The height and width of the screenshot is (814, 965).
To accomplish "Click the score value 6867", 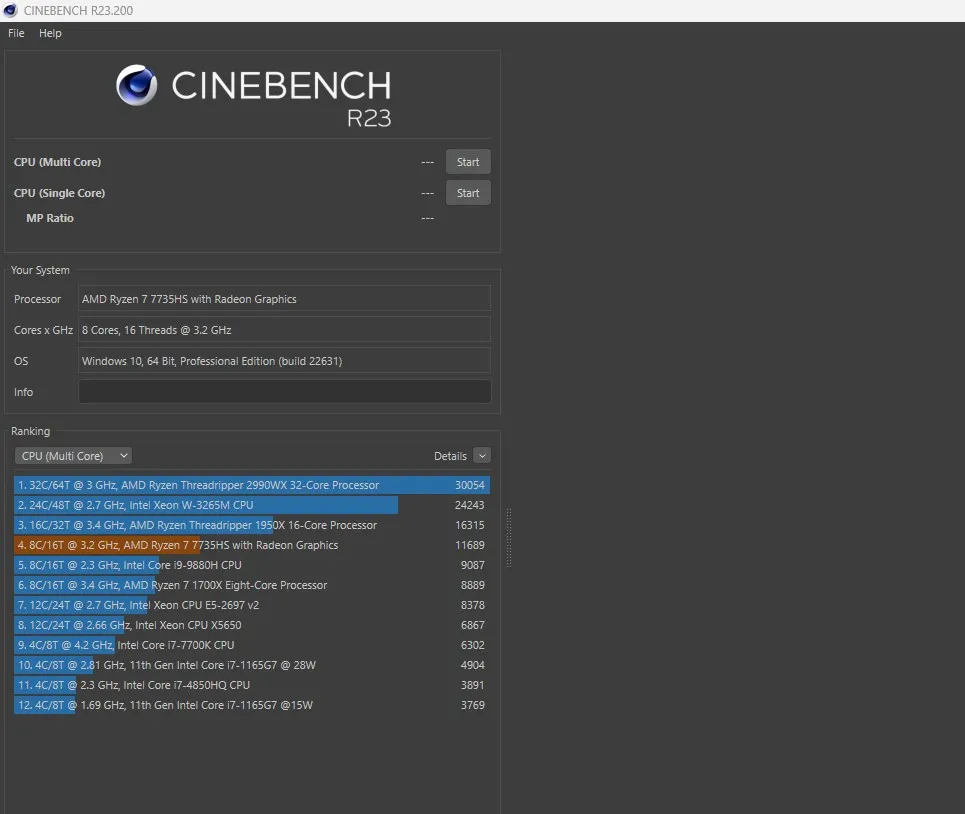I will tap(473, 625).
